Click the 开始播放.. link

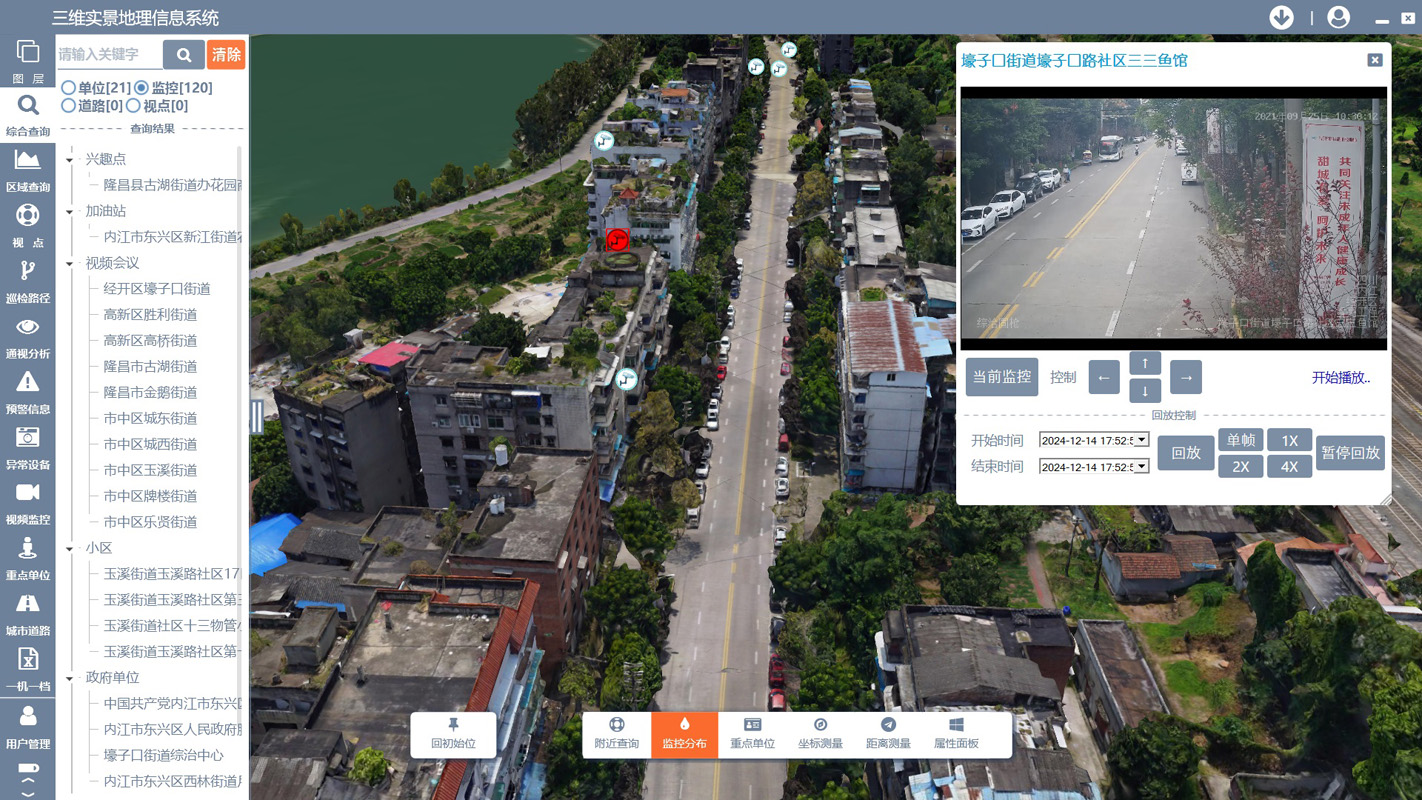(1341, 377)
